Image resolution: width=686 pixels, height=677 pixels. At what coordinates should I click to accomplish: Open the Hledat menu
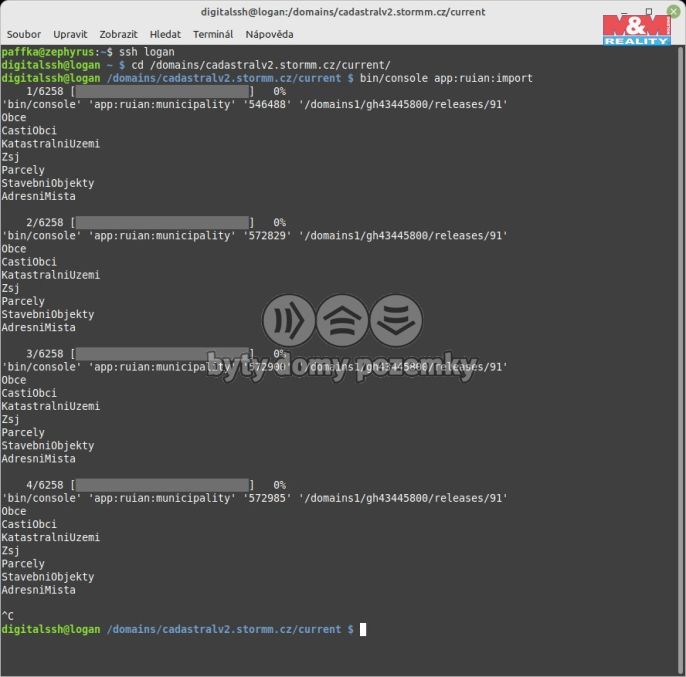point(165,34)
